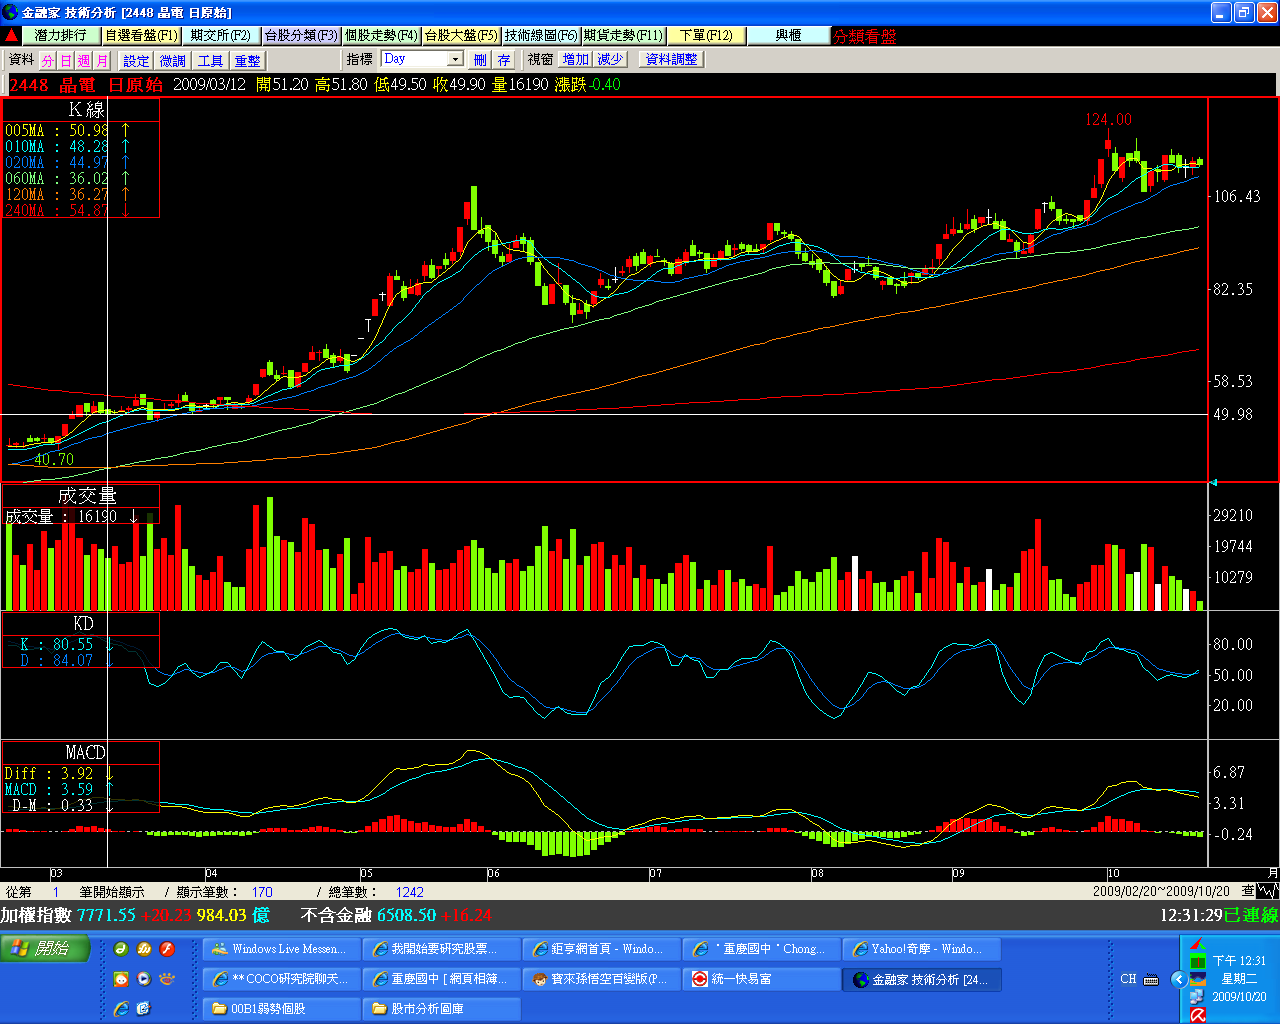Viewport: 1280px width, 1024px height.
Task: Open the 工具 tools button
Action: [210, 60]
